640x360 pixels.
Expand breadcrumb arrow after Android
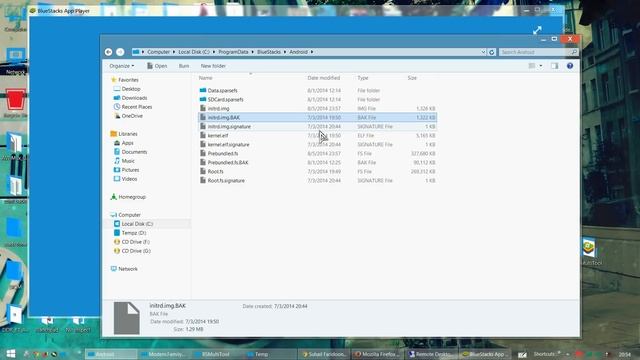[312, 52]
